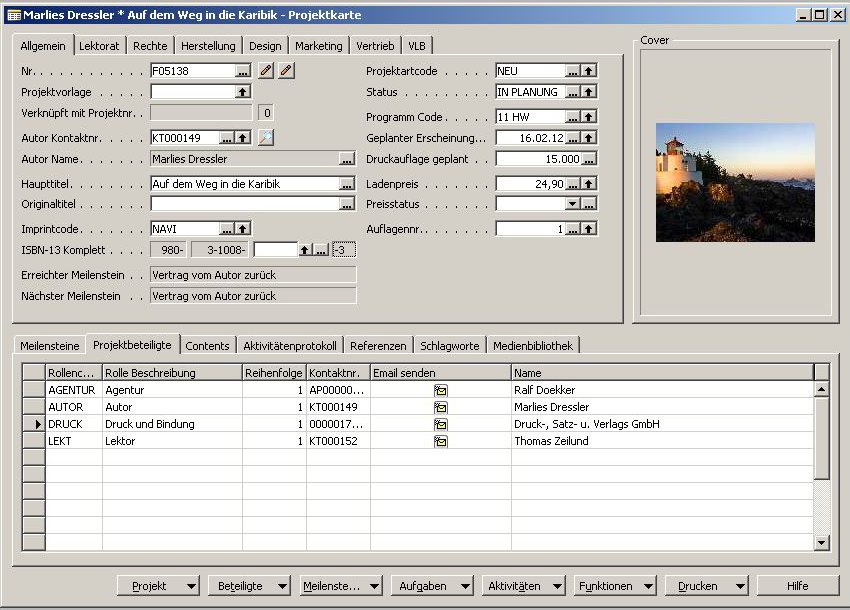Click the first pencil edit icon beside Nr.
850x610 pixels.
pos(266,70)
